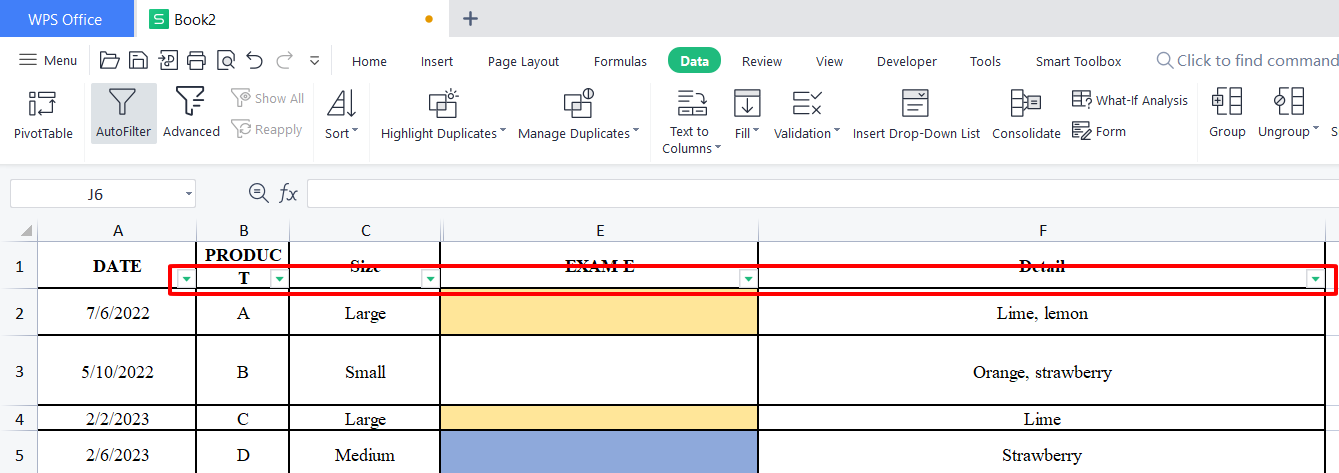The width and height of the screenshot is (1339, 473).
Task: Click the Save icon
Action: click(x=139, y=61)
